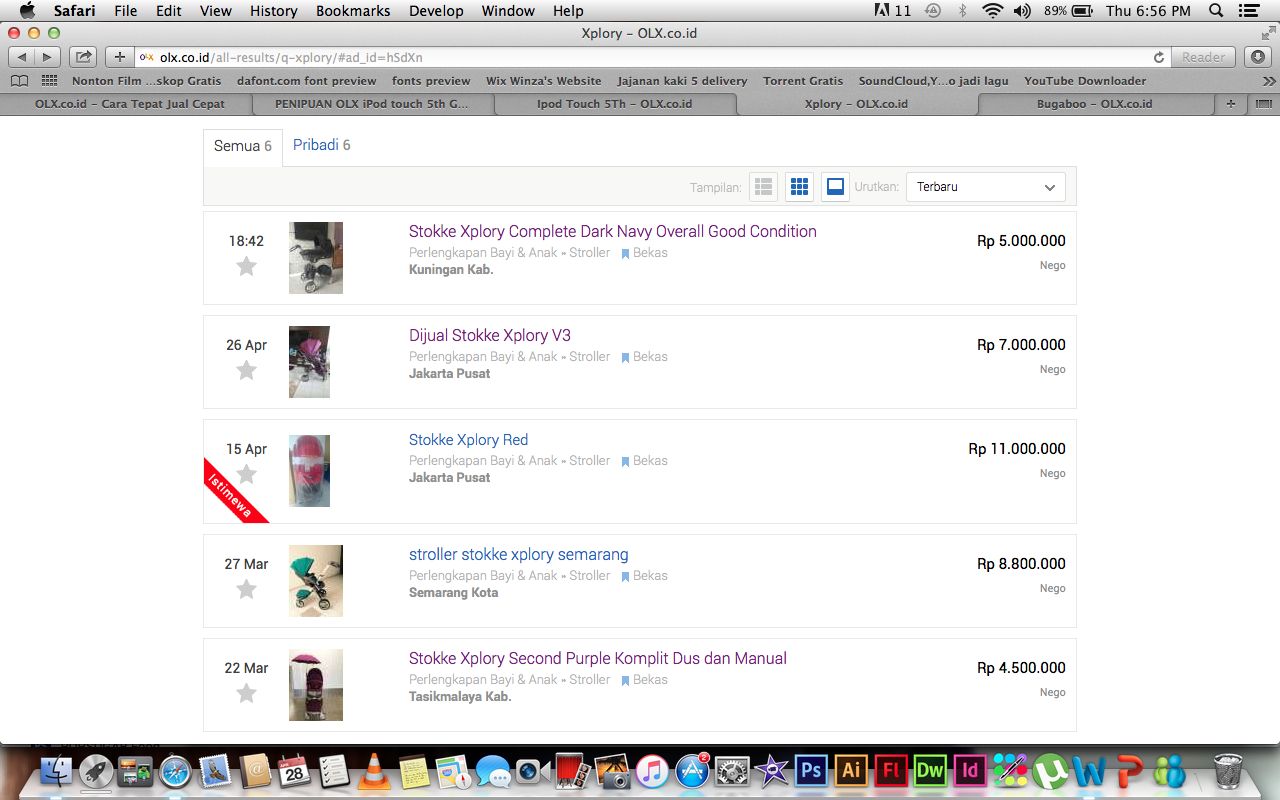Open Spotlight search magnifier in menu bar
Viewport: 1280px width, 800px height.
(x=1216, y=11)
